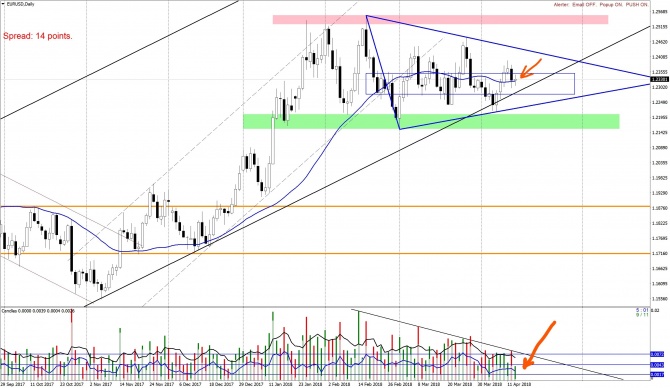
Task: Select the pink resistance zone rectangle
Action: 440,19
